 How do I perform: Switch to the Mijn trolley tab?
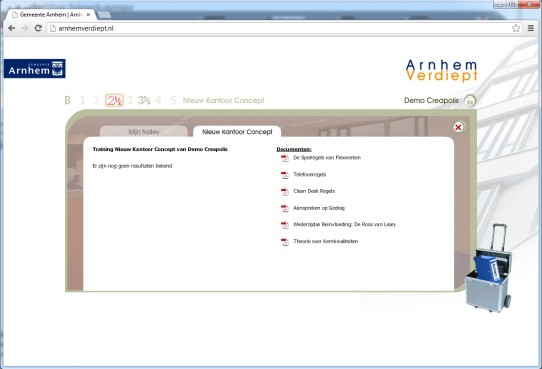144,132
